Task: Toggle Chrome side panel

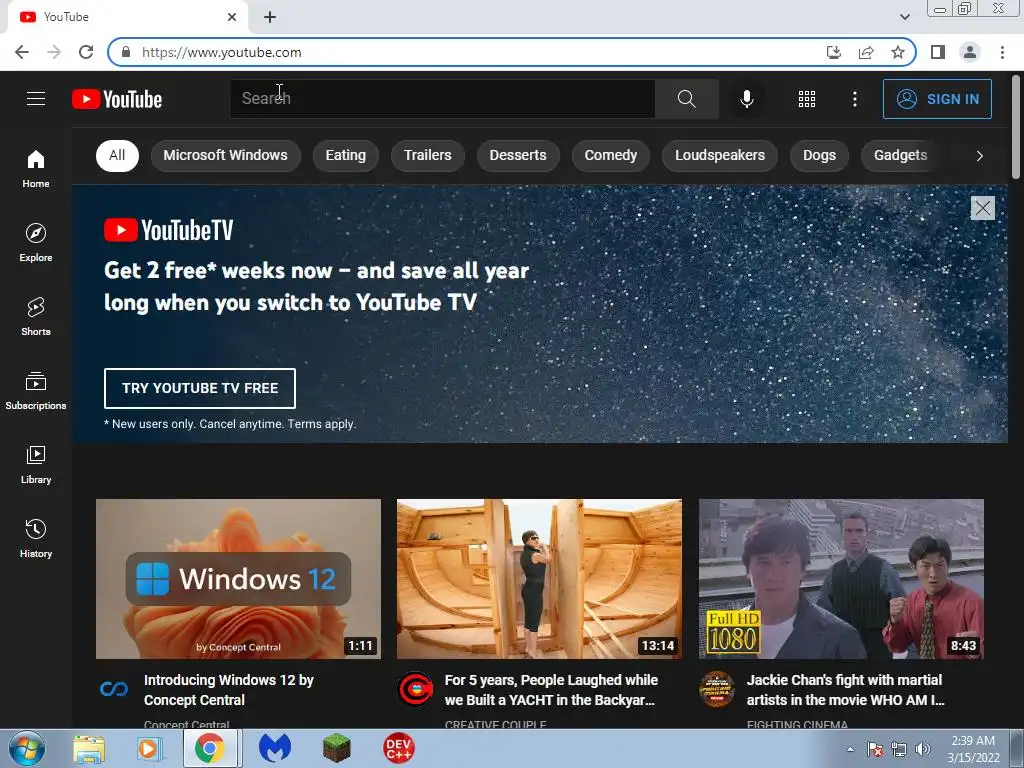Action: coord(938,52)
